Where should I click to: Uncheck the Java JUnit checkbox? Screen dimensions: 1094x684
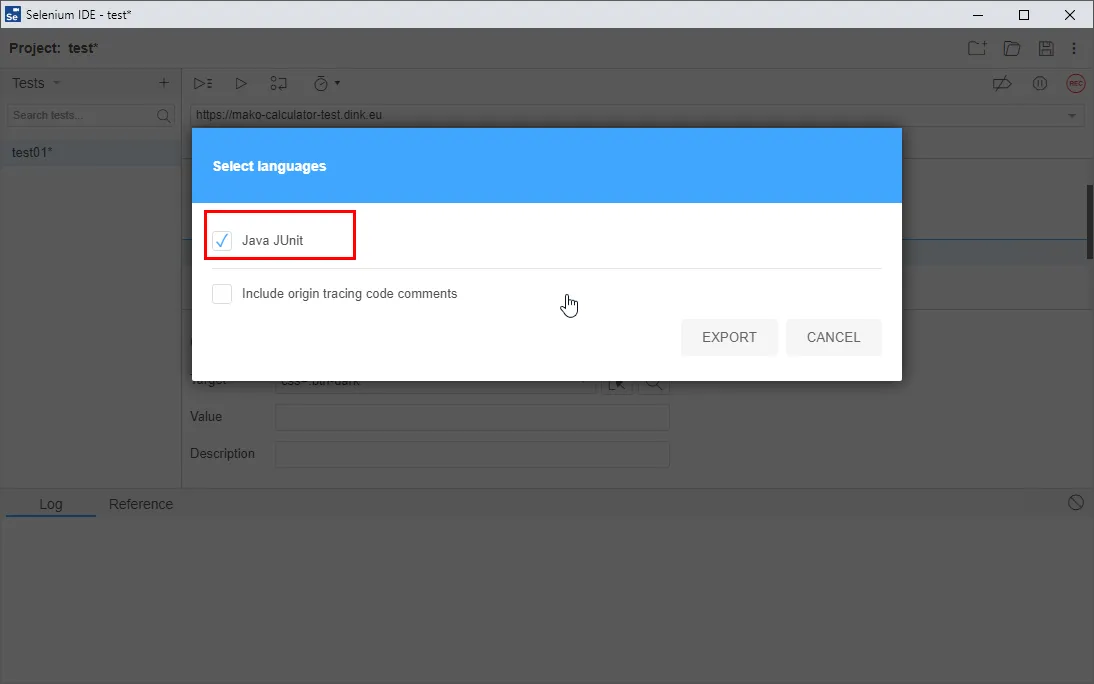tap(222, 240)
